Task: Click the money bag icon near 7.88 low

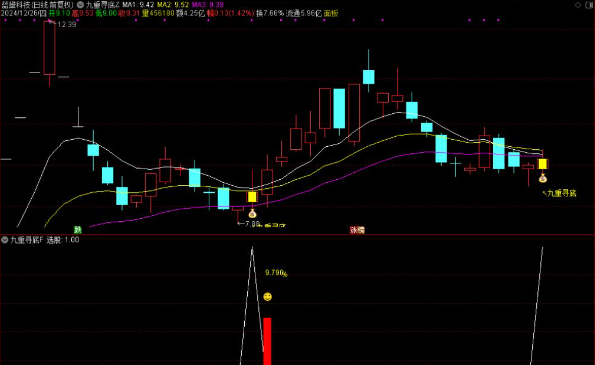Action: [252, 214]
